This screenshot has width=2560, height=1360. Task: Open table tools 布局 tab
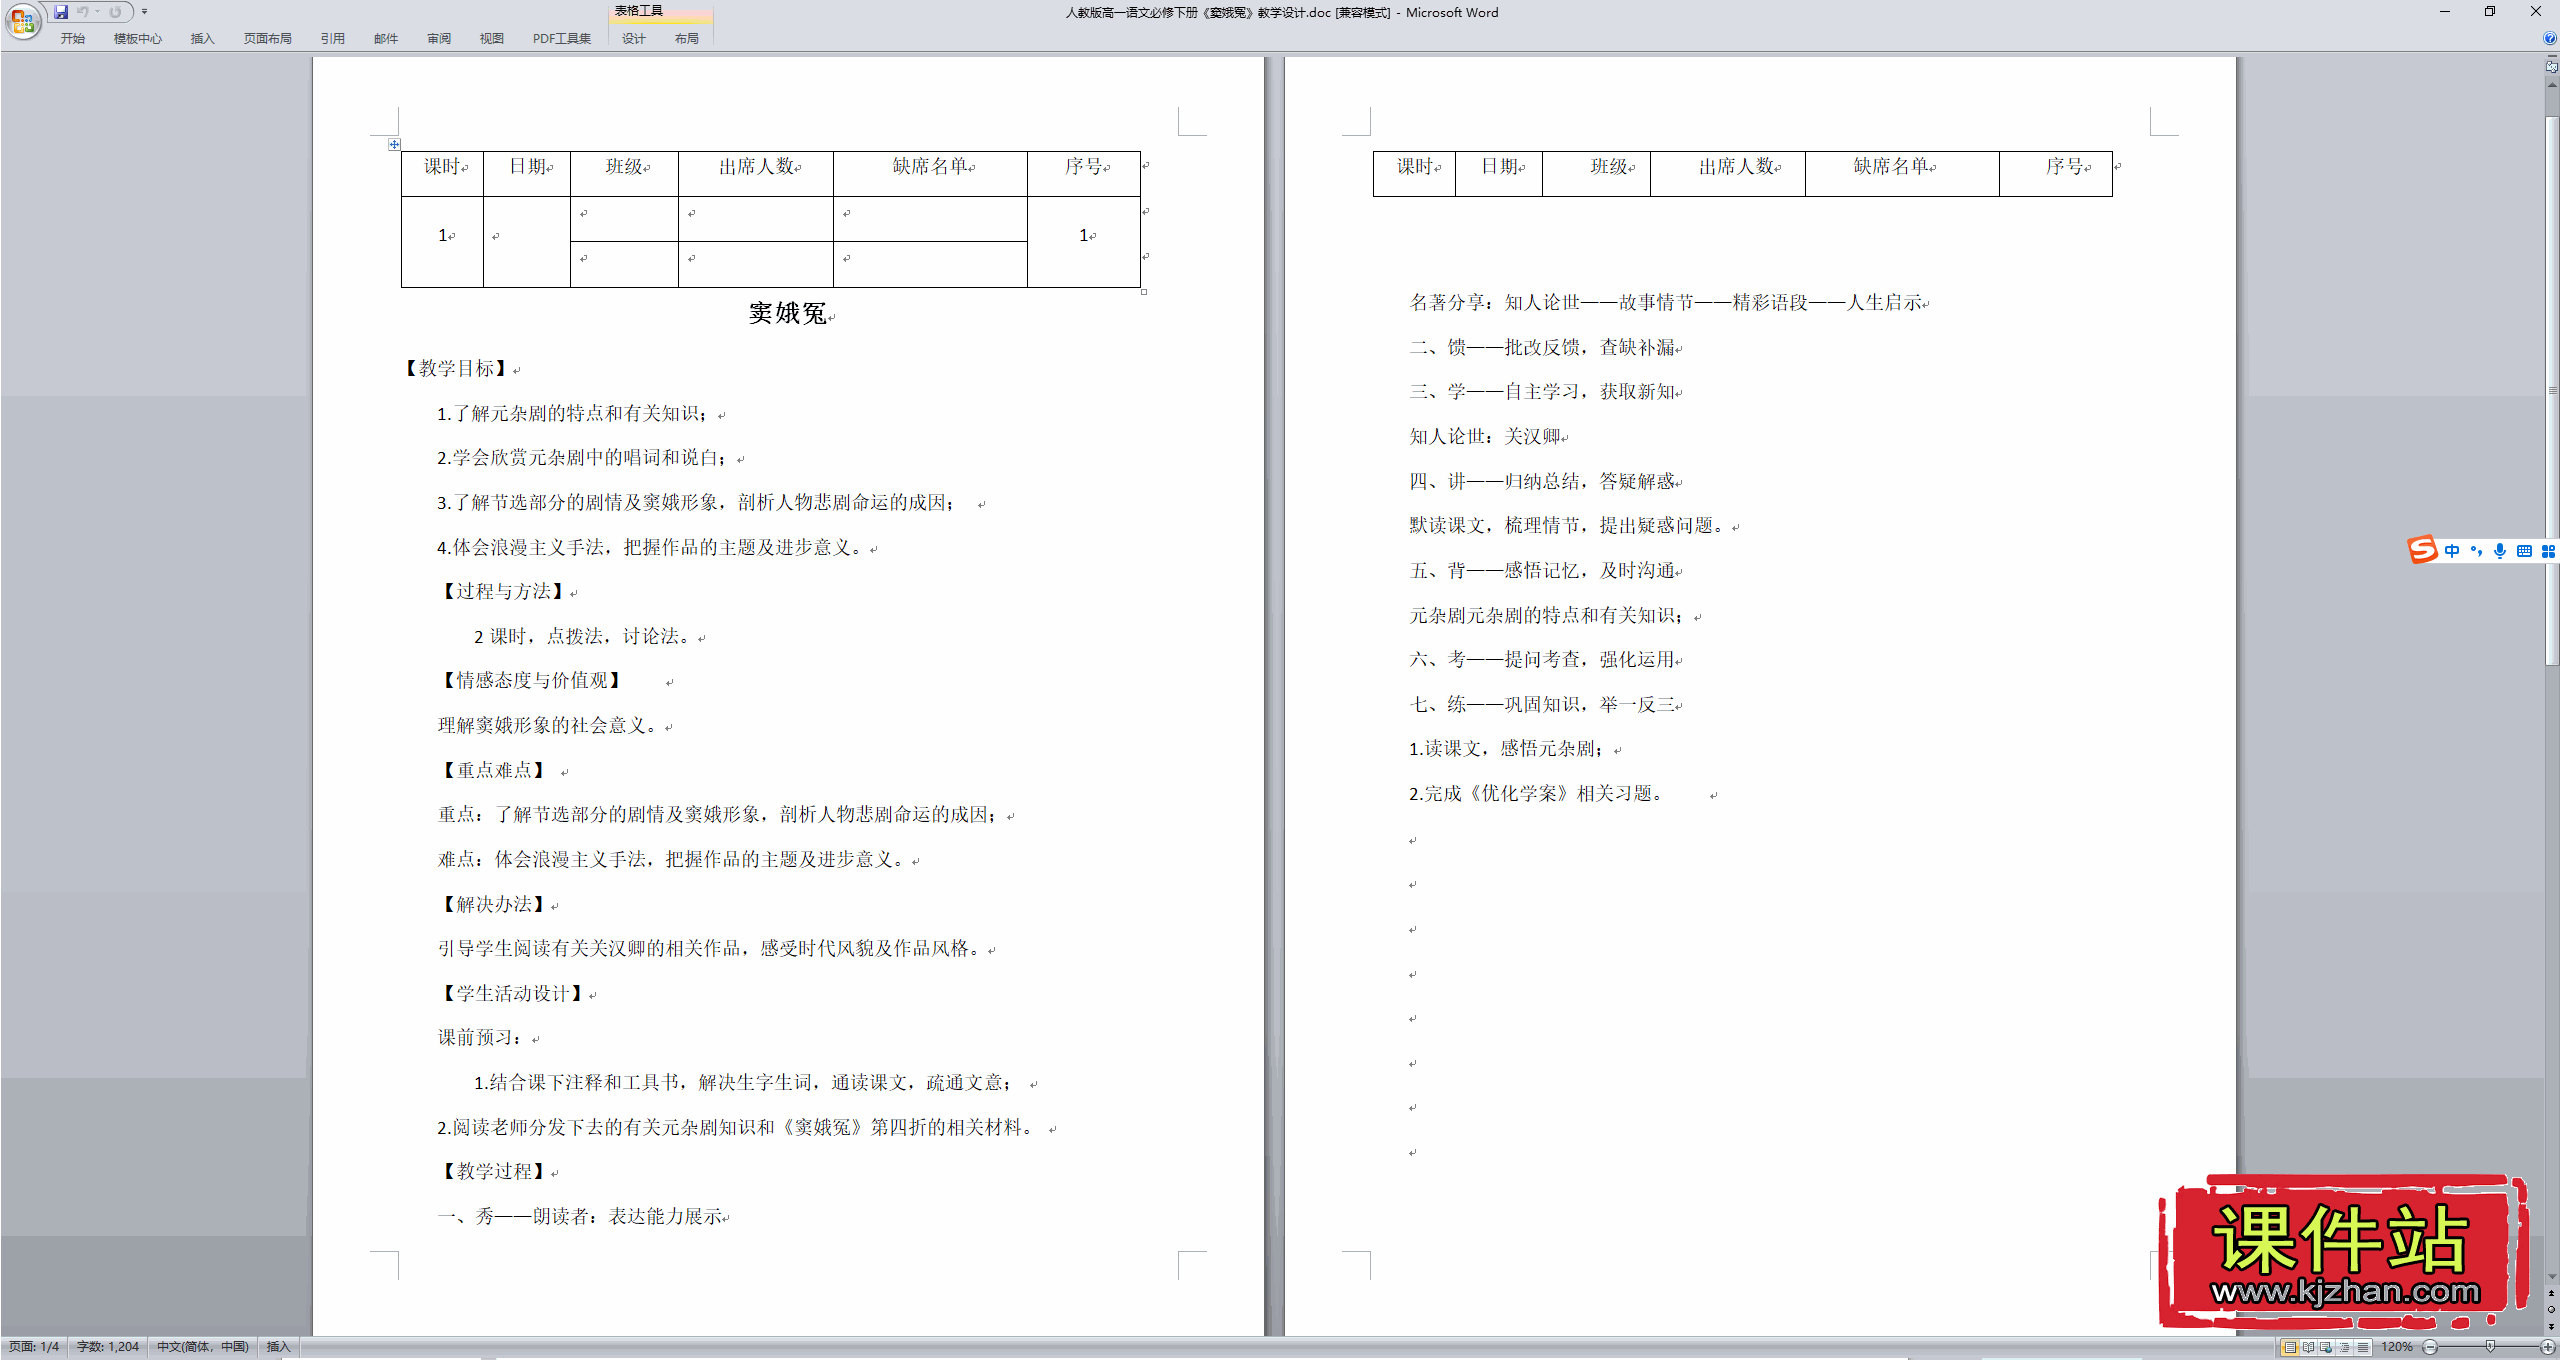coord(686,38)
